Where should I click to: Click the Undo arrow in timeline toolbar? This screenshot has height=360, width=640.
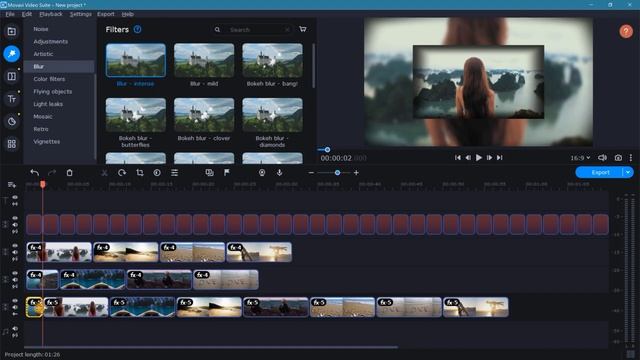coord(35,173)
